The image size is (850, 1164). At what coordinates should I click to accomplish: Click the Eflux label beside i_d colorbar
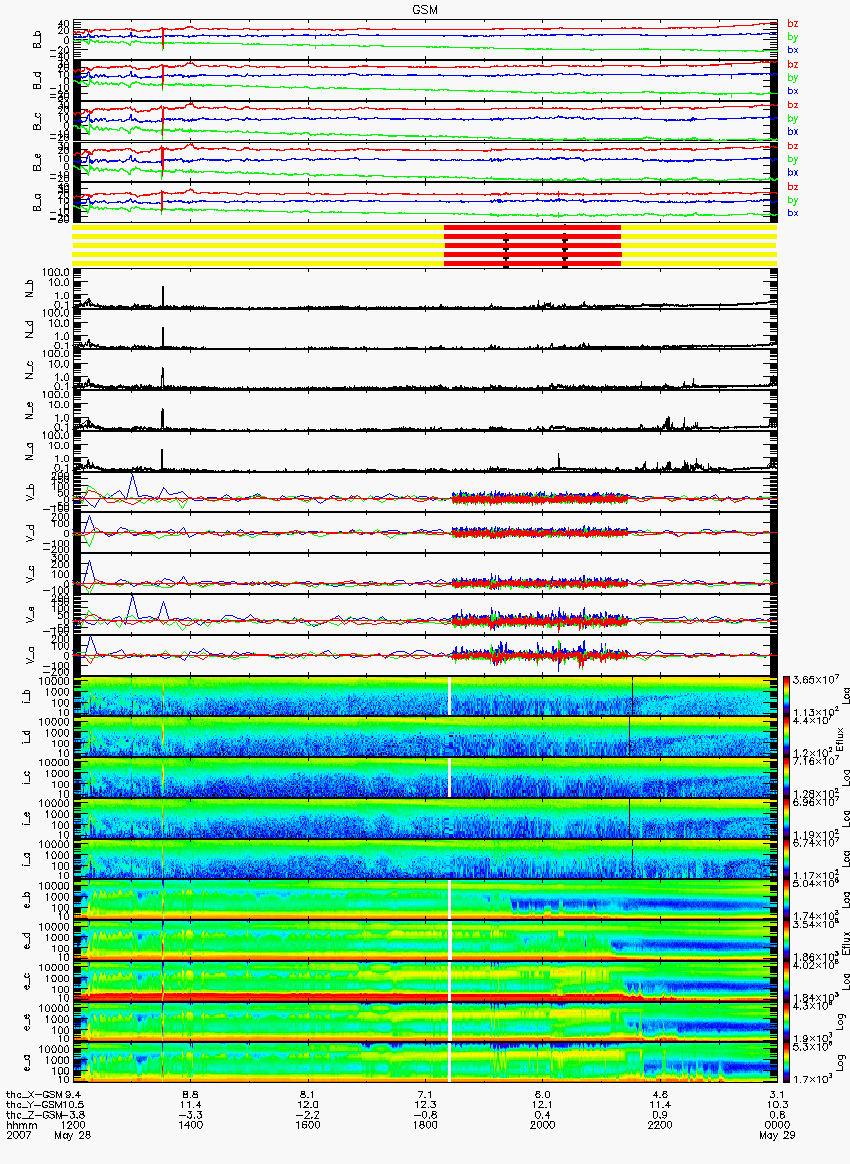tap(841, 737)
